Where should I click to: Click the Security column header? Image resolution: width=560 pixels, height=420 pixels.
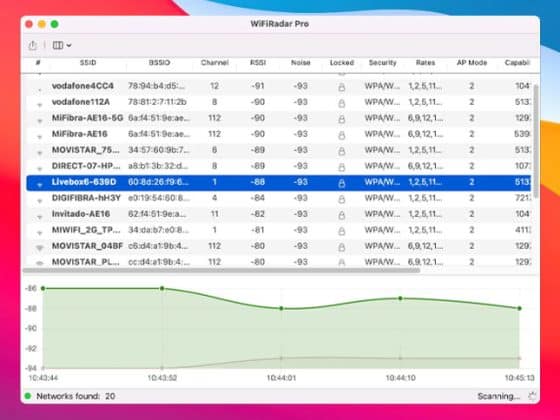[382, 63]
